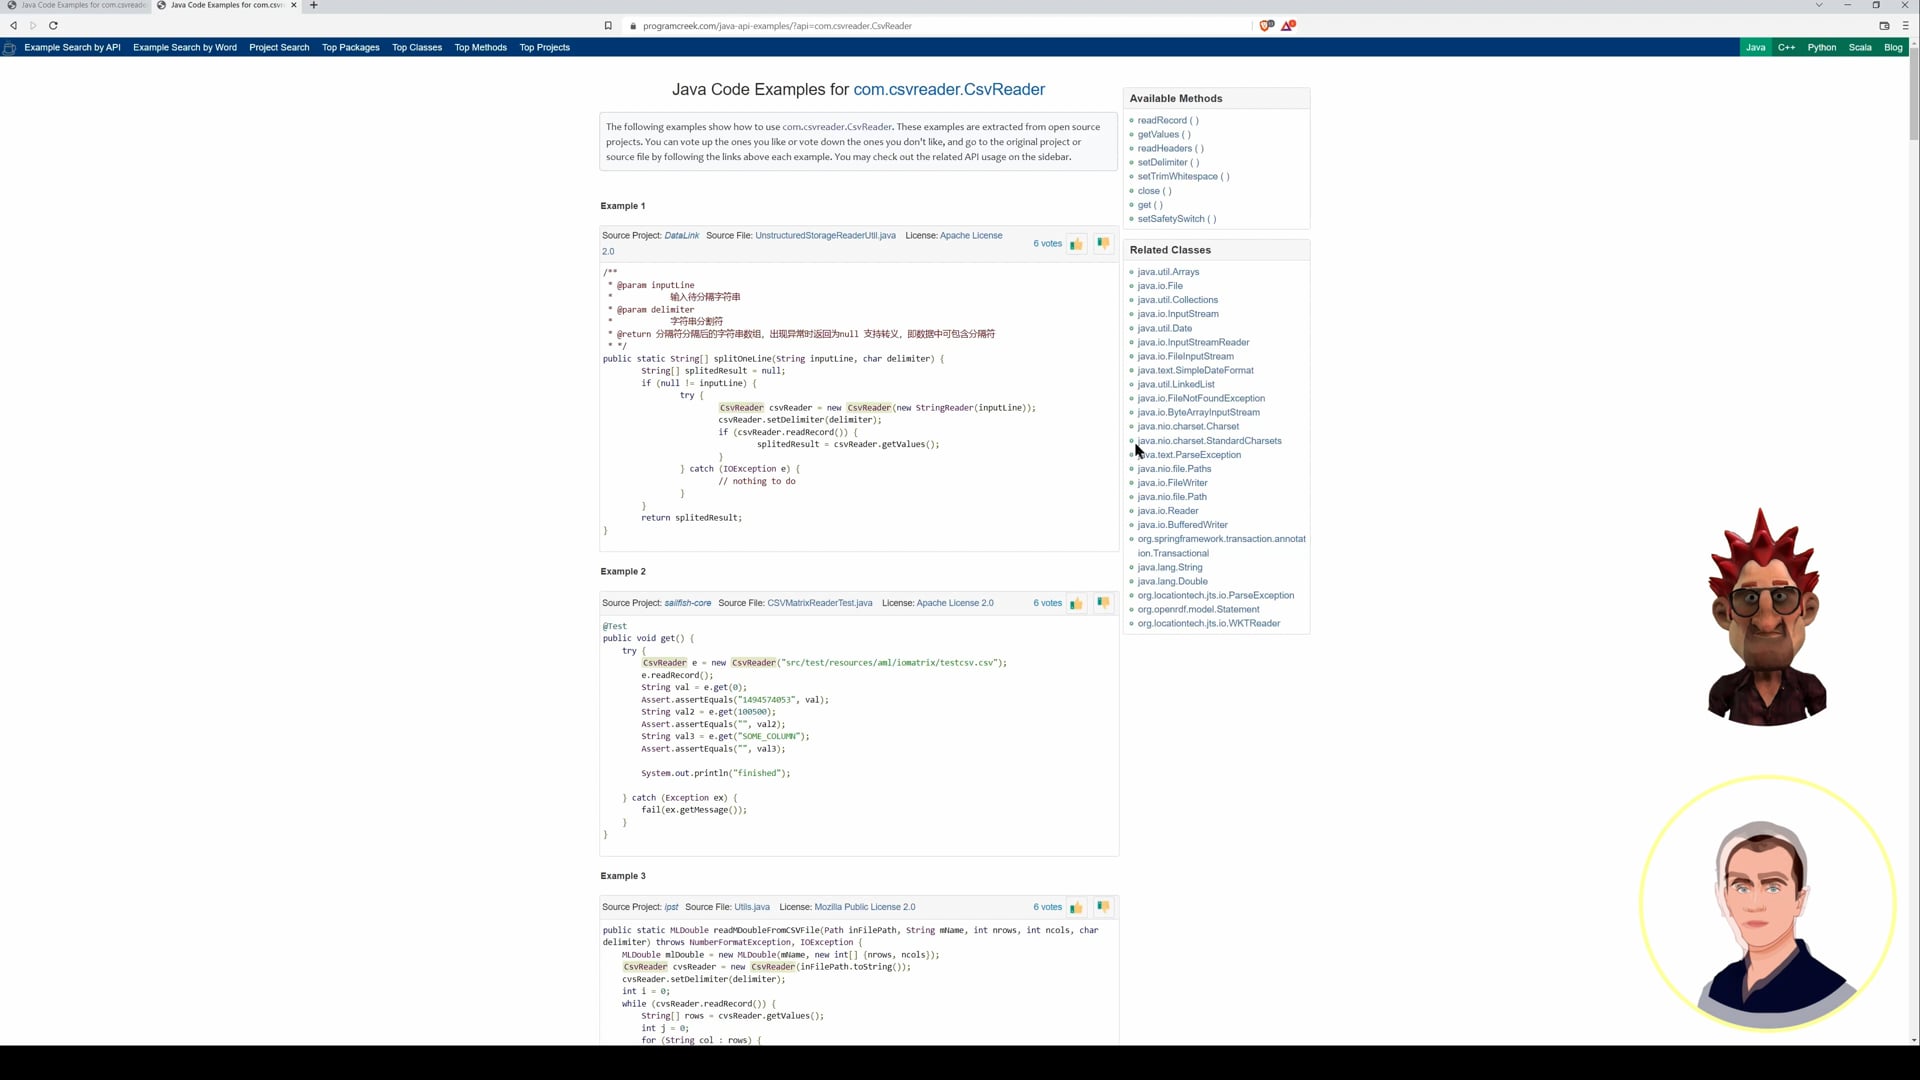Click the 6 votes count on Example 2
The width and height of the screenshot is (1920, 1080).
[x=1047, y=604]
